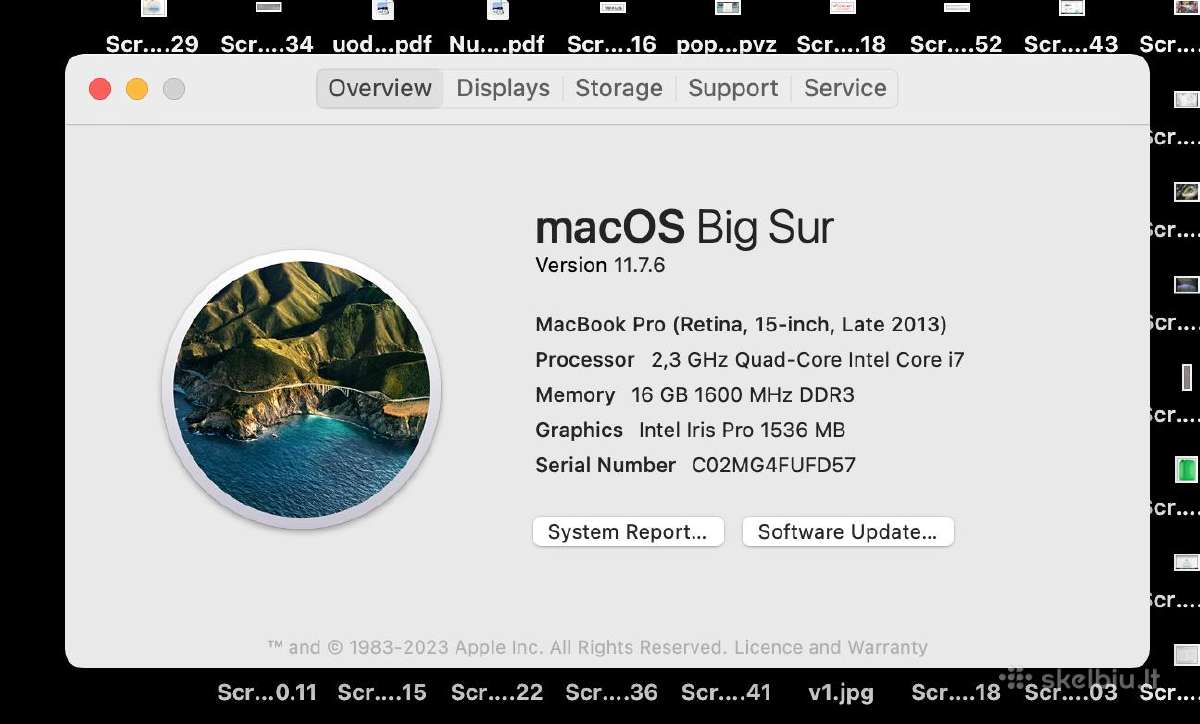Select desktop screenshot Scr....52
Viewport: 1200px width, 724px height.
pos(956,44)
